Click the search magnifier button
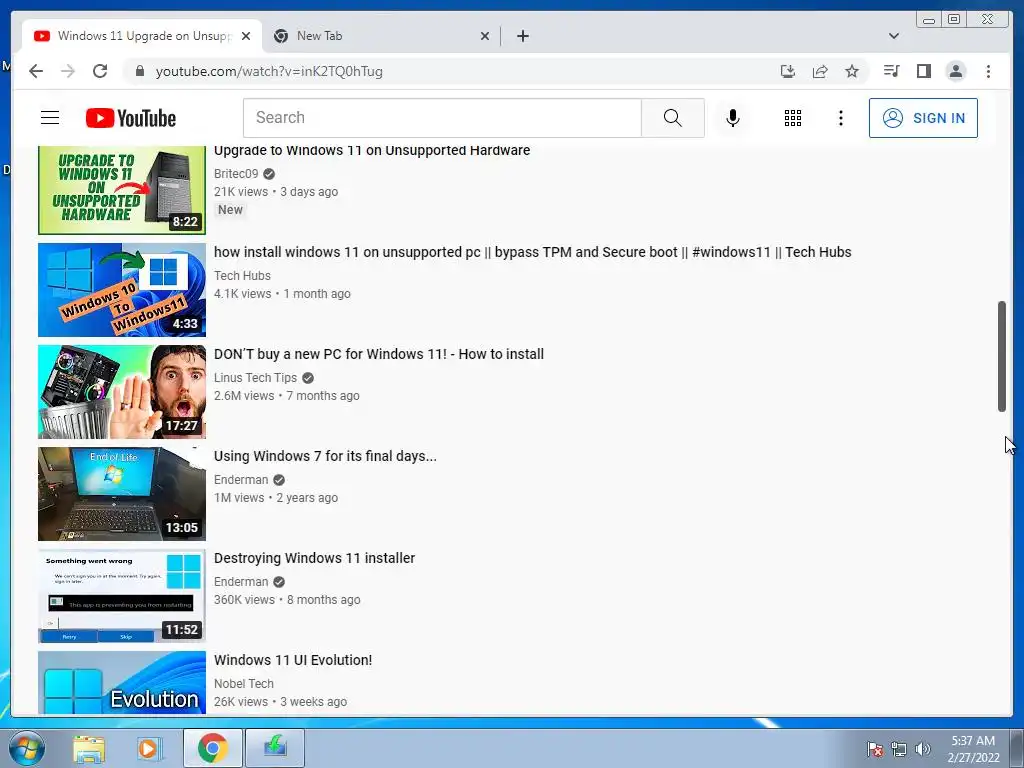This screenshot has width=1024, height=768. coord(673,118)
